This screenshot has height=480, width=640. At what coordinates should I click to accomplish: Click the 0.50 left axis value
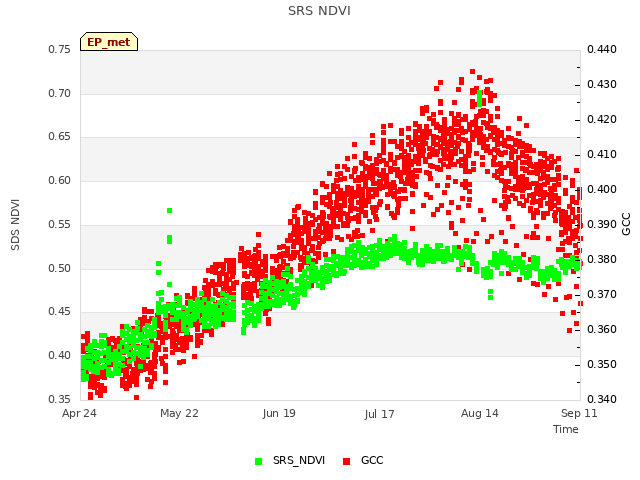click(60, 269)
